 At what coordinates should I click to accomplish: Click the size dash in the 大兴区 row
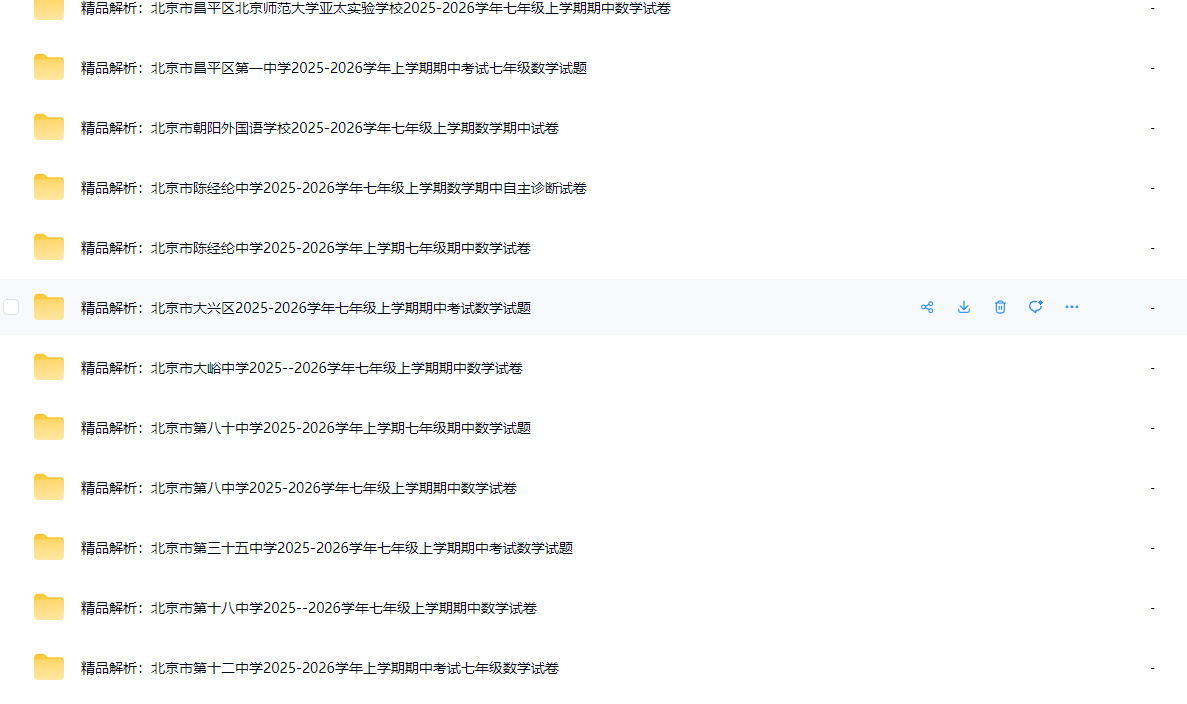tap(1152, 308)
